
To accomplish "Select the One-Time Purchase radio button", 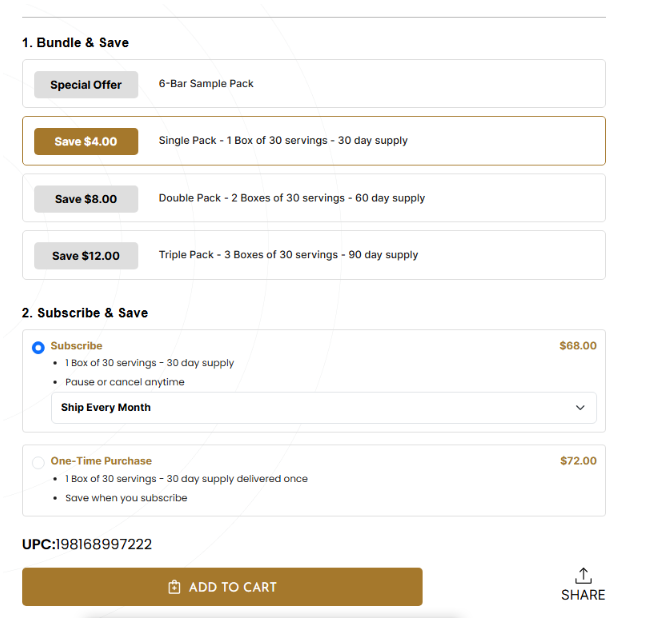I will [x=38, y=462].
